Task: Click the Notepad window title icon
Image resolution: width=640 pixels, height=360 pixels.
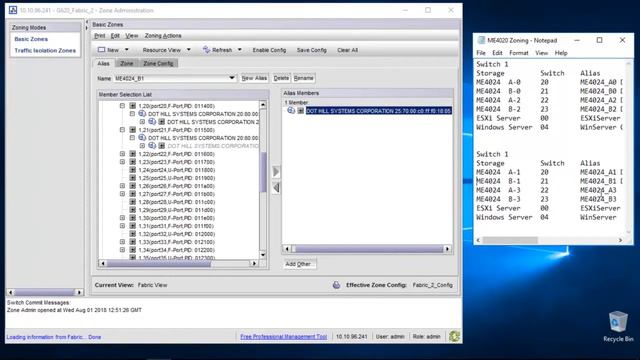Action: point(481,40)
